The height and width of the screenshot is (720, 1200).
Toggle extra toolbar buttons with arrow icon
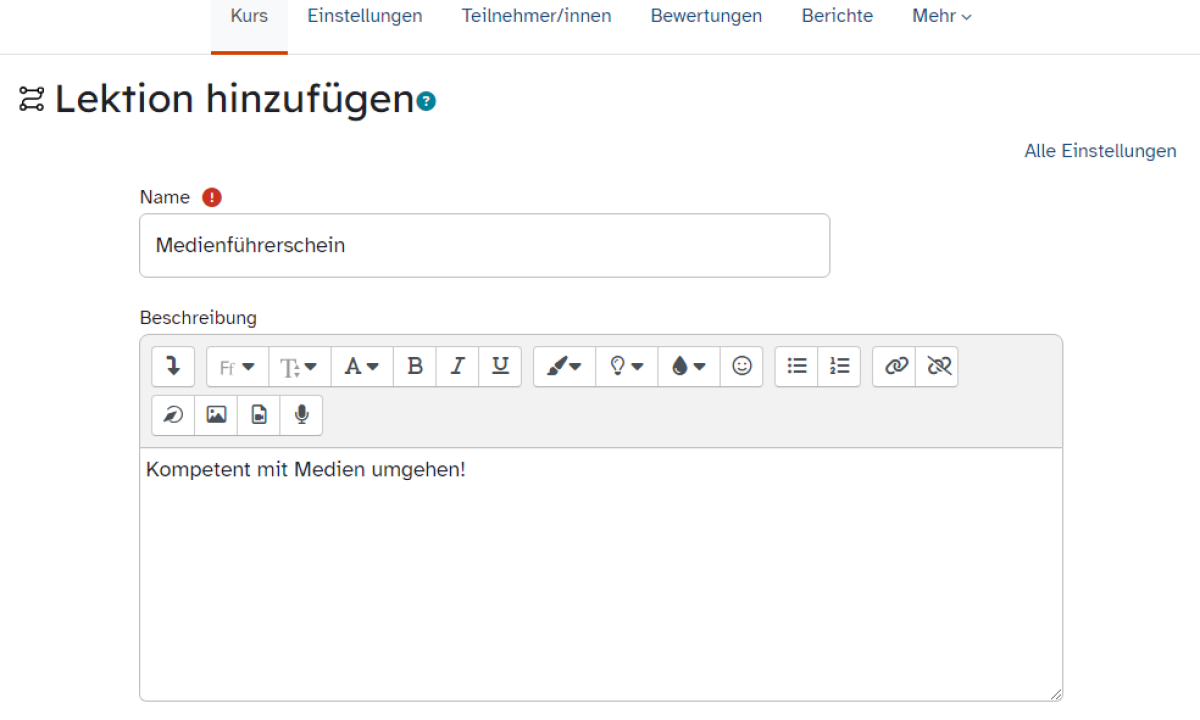173,367
